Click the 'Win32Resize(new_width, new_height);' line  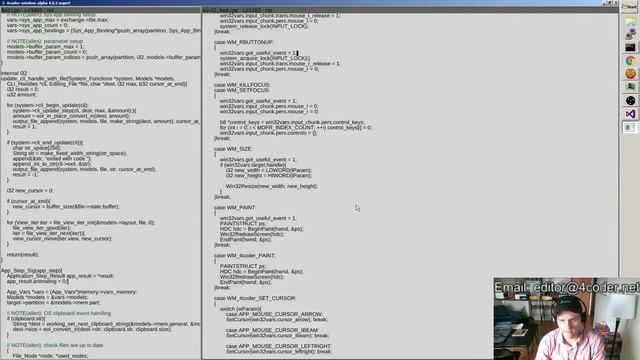pos(272,186)
